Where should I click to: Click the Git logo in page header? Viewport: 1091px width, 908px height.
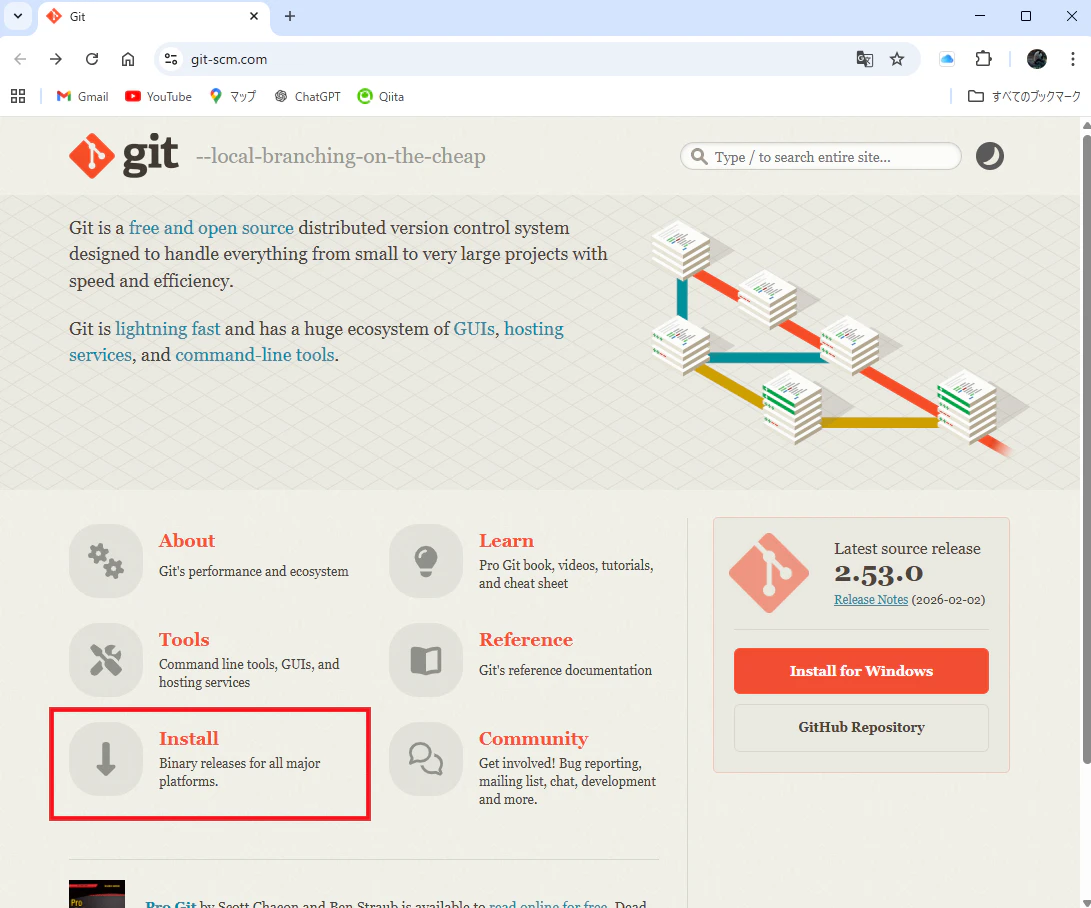124,155
